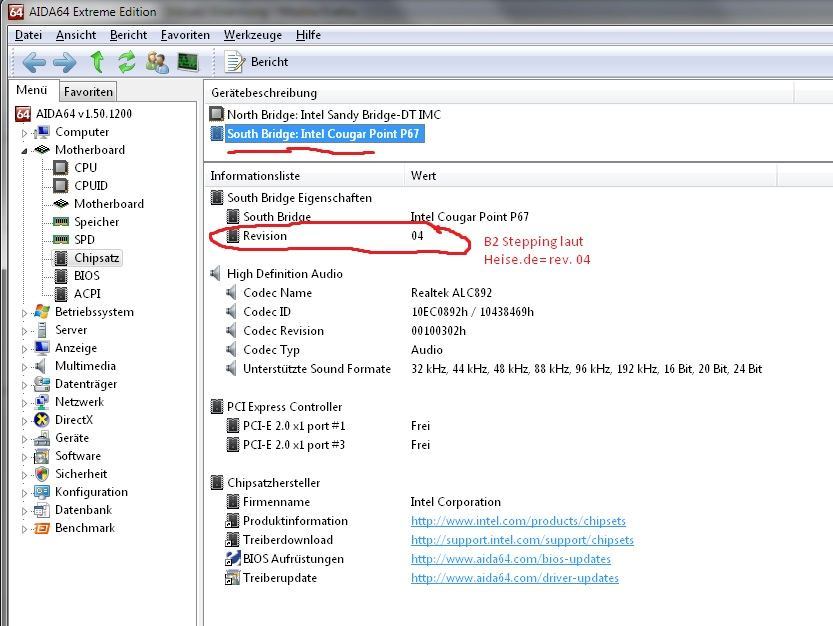This screenshot has width=833, height=626.
Task: Click the Anzeige monitor icon
Action: click(x=41, y=348)
